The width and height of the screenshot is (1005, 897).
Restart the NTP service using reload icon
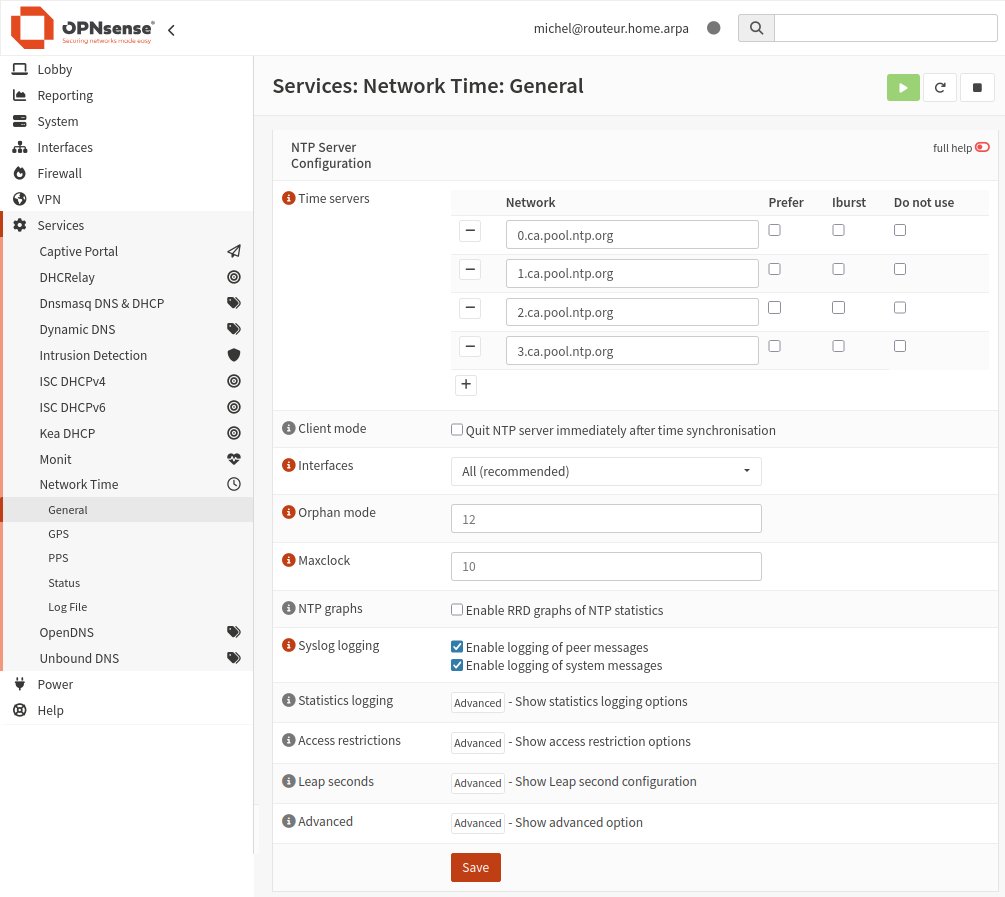pyautogui.click(x=940, y=87)
